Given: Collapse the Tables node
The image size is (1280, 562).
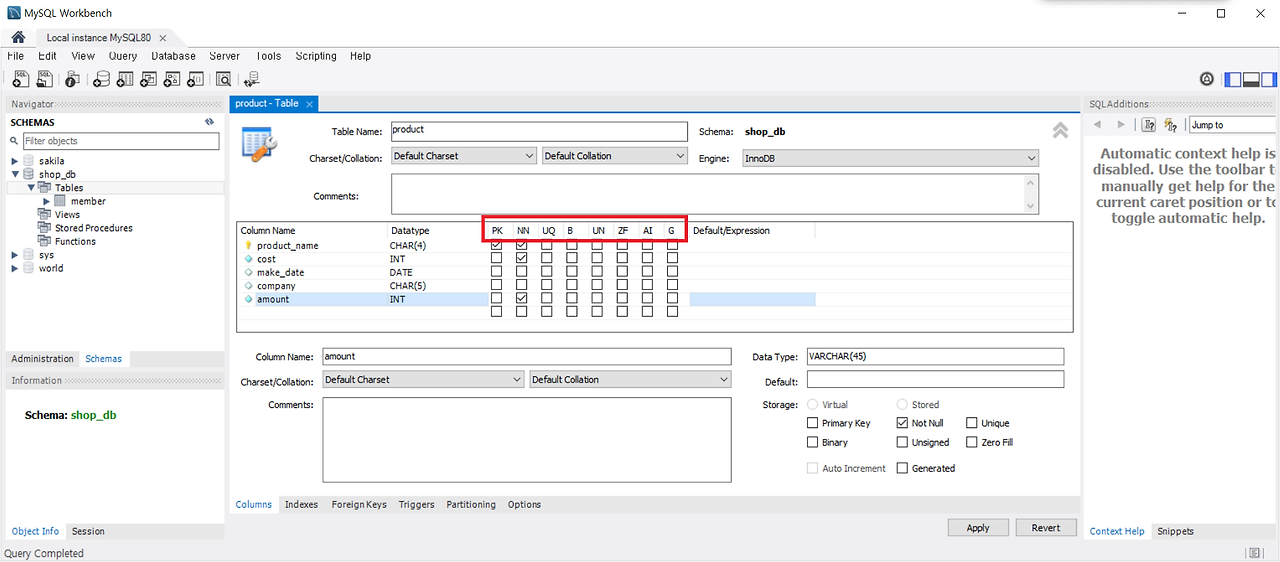Looking at the screenshot, I should click(31, 187).
